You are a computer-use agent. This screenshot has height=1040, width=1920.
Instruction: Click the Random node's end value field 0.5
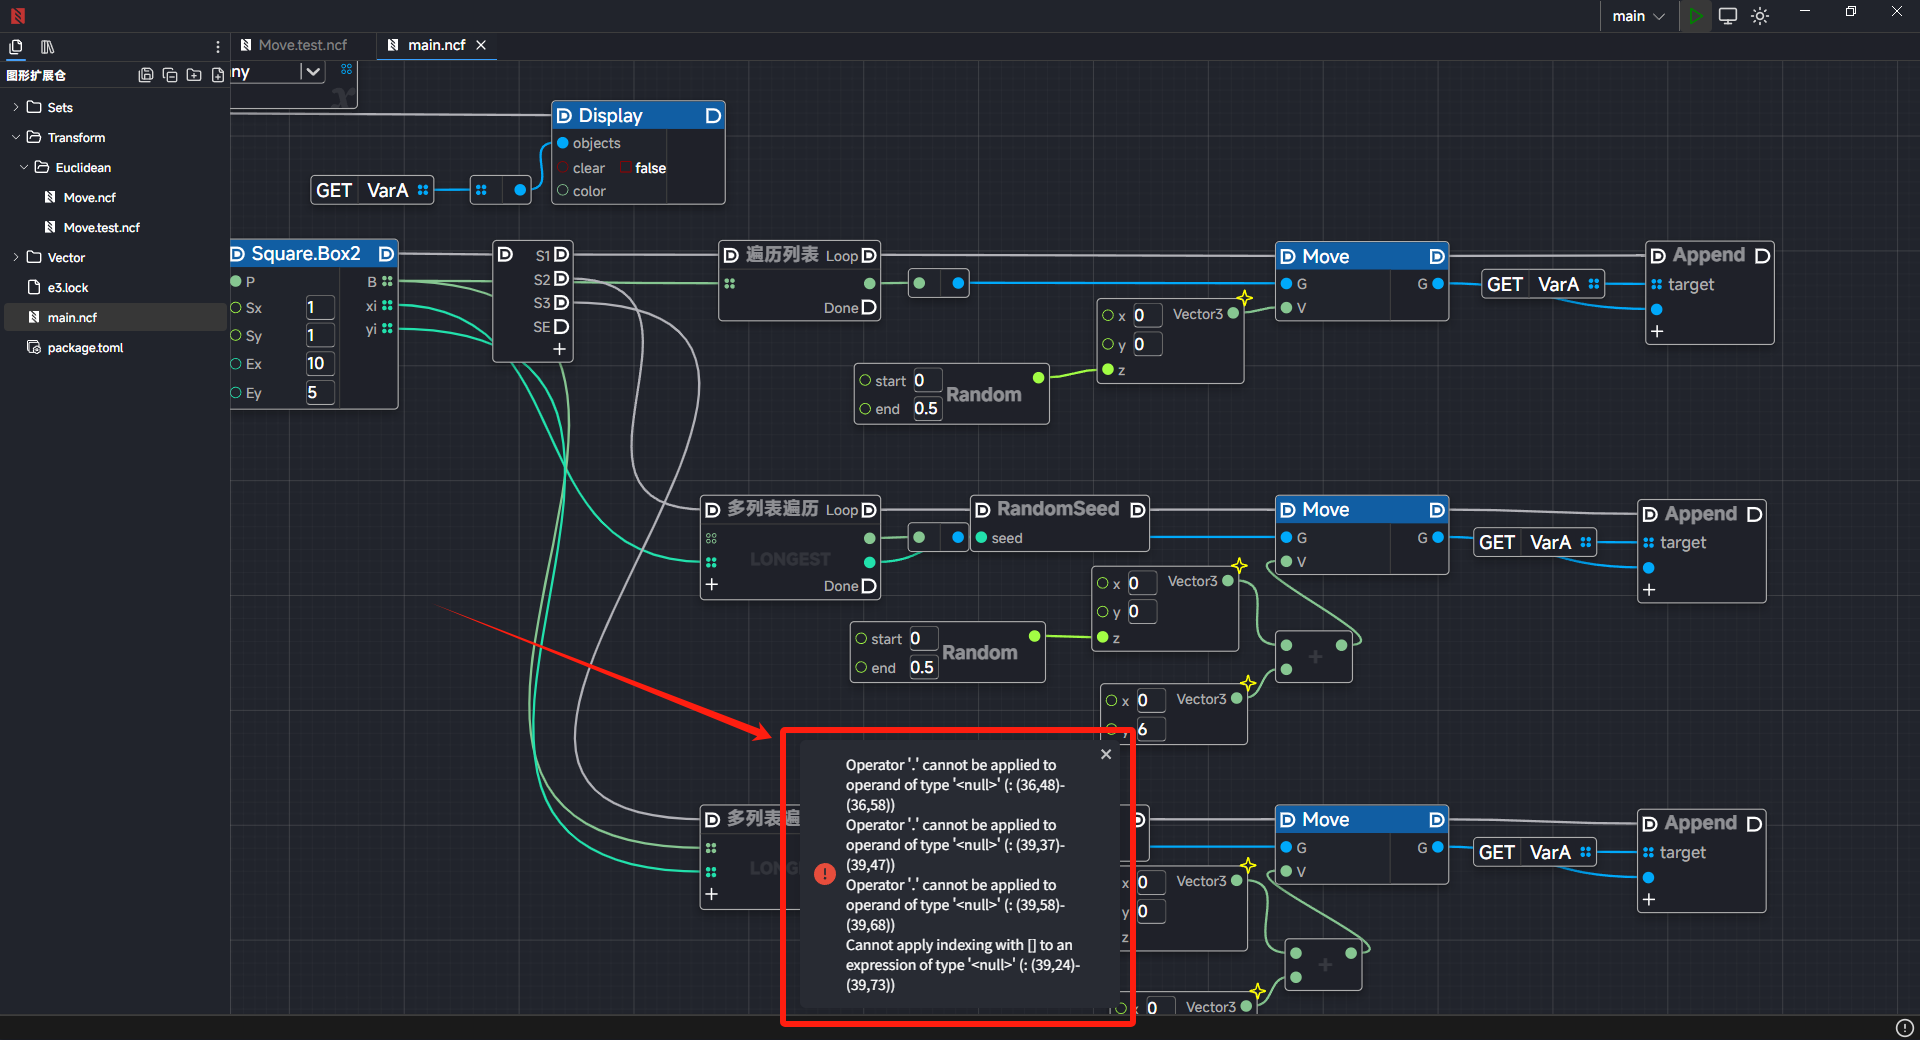tap(926, 409)
